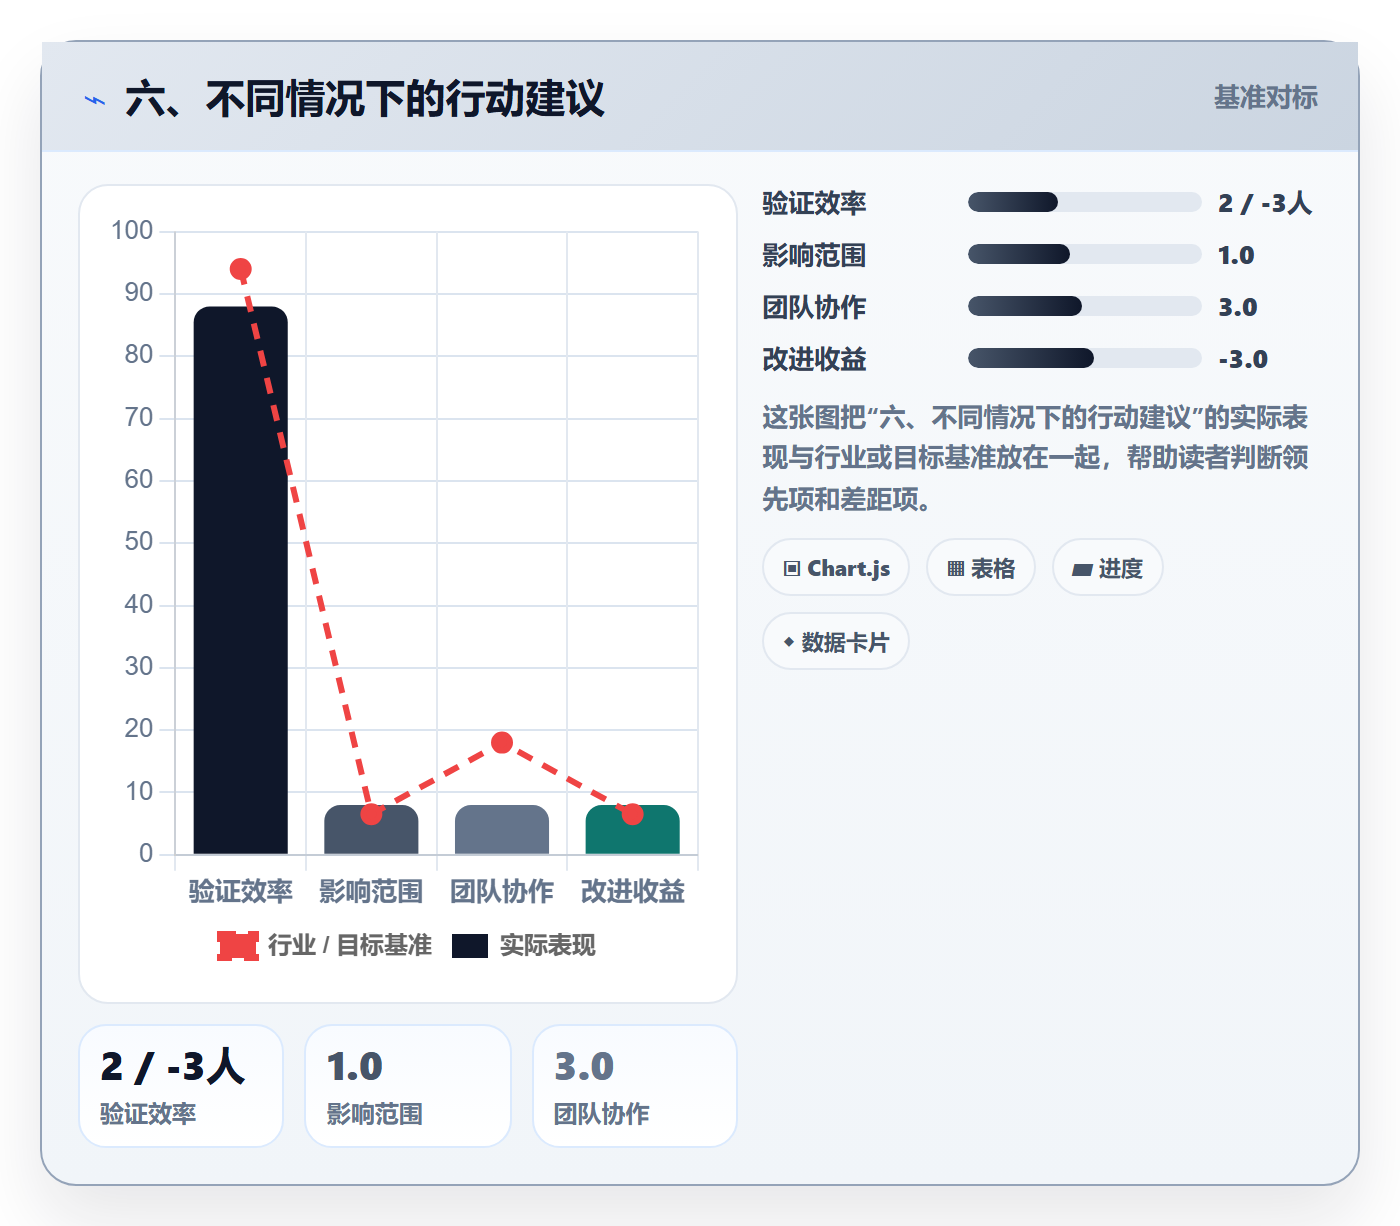Click the description paragraph starting 这张图把
Image resolution: width=1400 pixels, height=1226 pixels.
(1035, 458)
